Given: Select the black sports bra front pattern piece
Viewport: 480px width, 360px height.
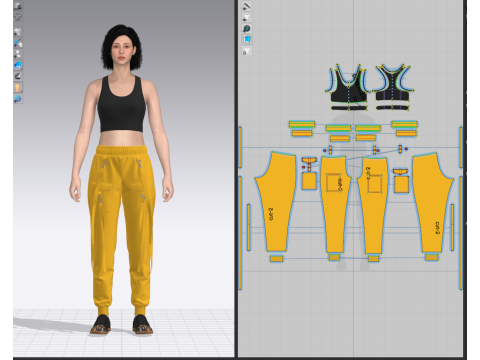Looking at the screenshot, I should click(x=349, y=89).
